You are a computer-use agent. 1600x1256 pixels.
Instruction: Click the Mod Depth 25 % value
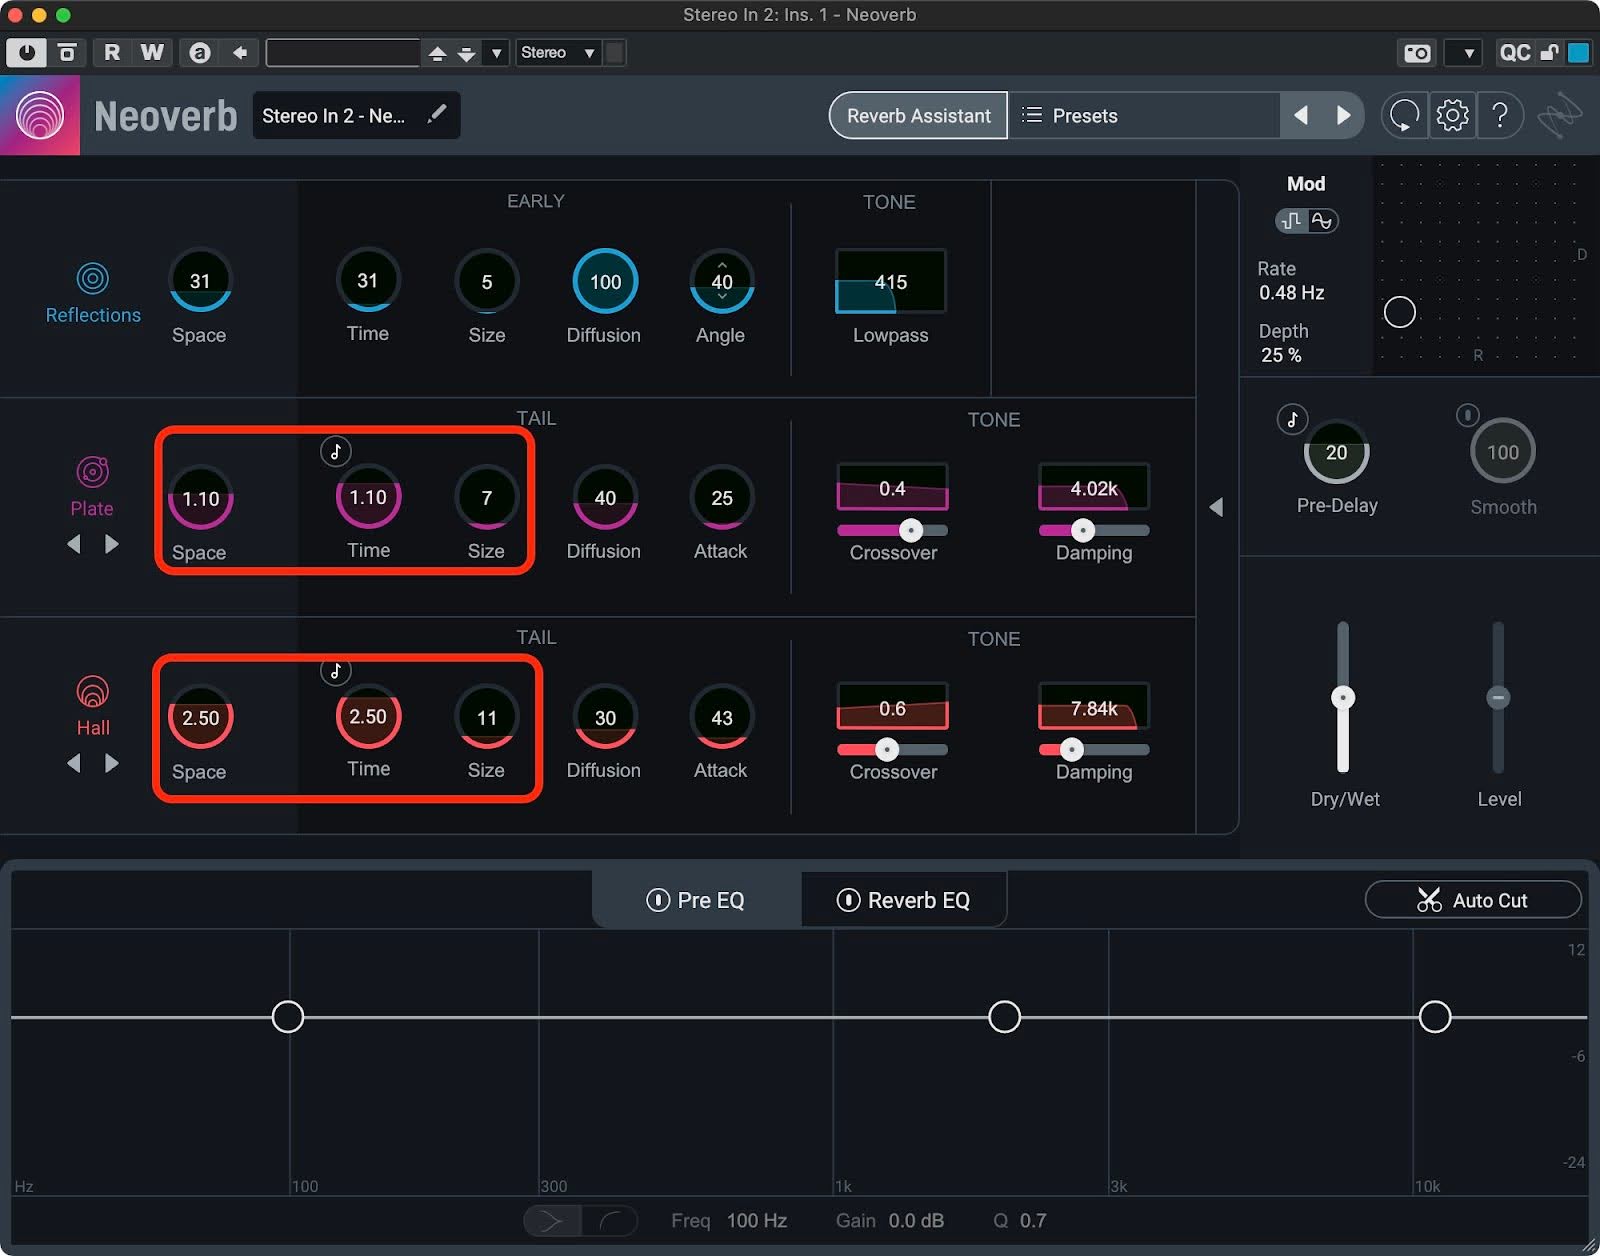click(1281, 355)
